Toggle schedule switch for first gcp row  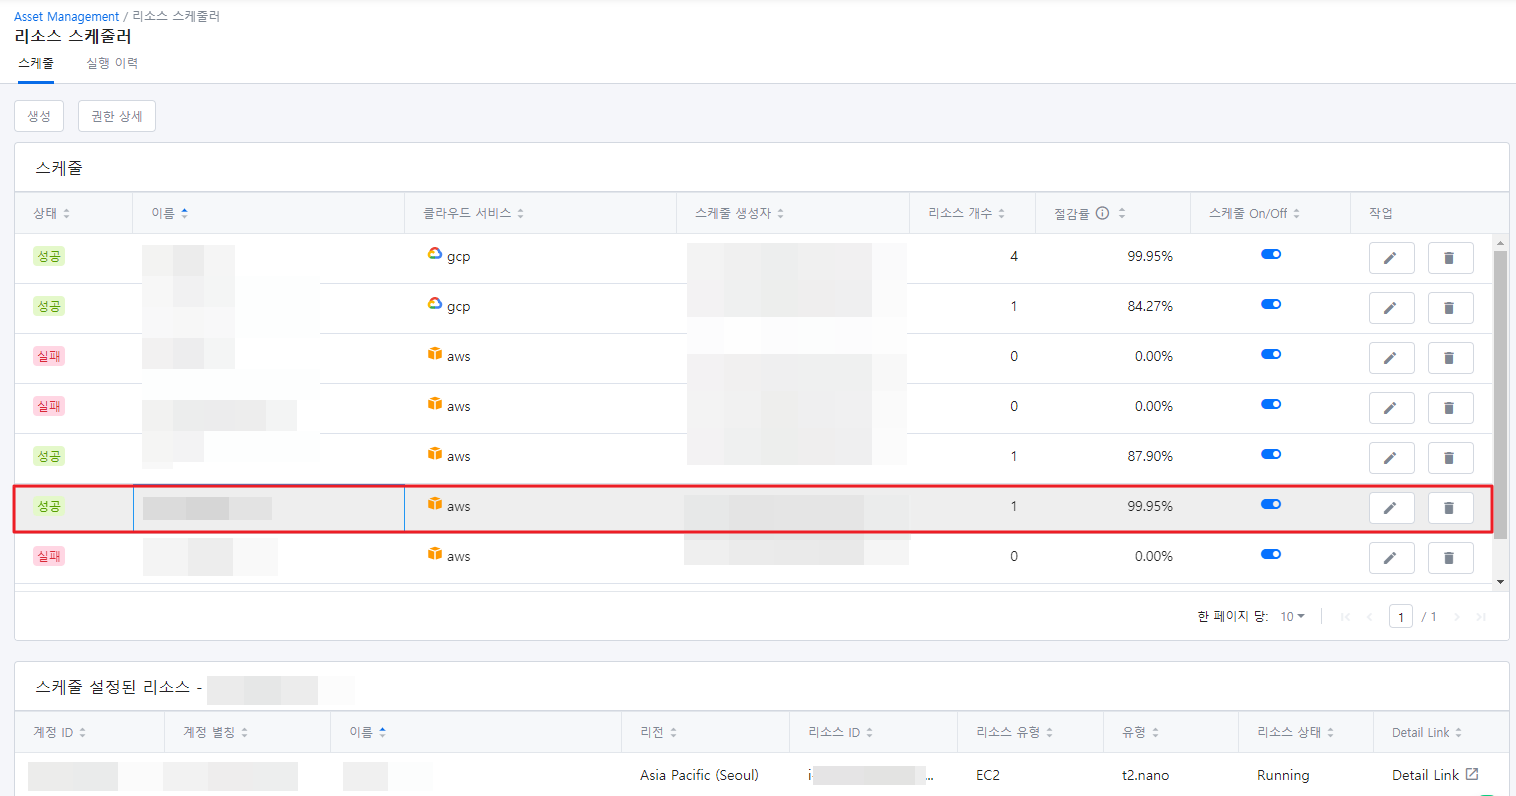pos(1271,254)
